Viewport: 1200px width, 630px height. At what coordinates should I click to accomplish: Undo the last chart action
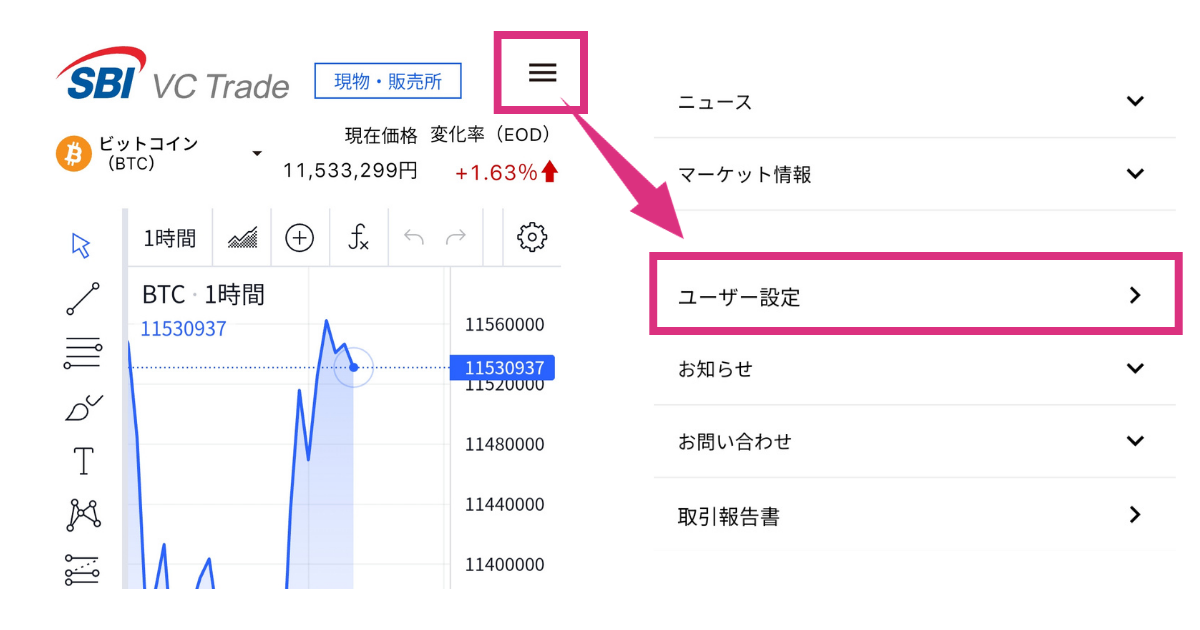pos(414,238)
